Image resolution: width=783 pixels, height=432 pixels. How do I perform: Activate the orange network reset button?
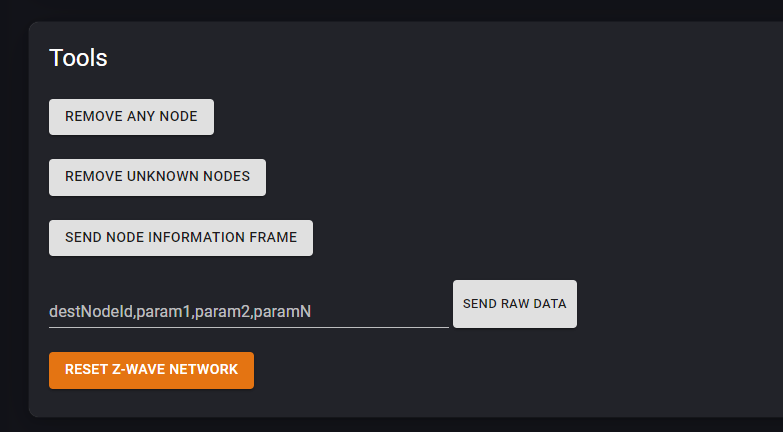coord(151,370)
